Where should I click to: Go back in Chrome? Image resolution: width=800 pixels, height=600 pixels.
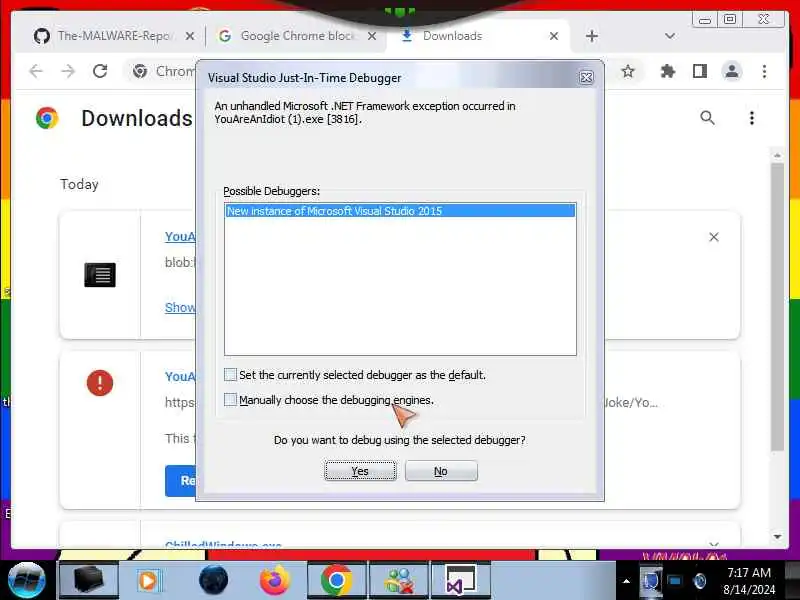pyautogui.click(x=36, y=71)
